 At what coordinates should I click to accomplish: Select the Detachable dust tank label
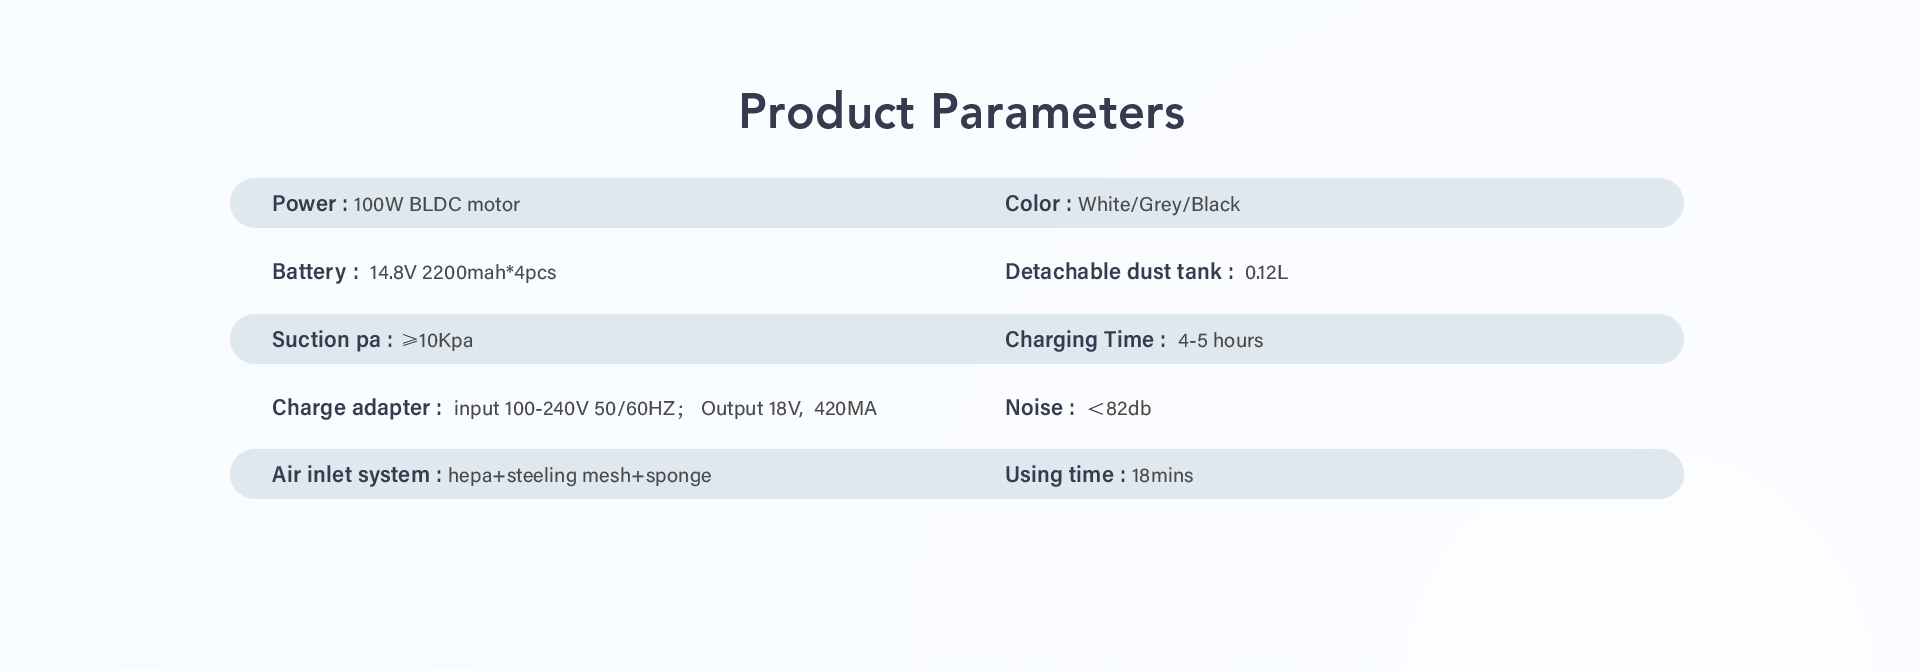click(x=1119, y=272)
